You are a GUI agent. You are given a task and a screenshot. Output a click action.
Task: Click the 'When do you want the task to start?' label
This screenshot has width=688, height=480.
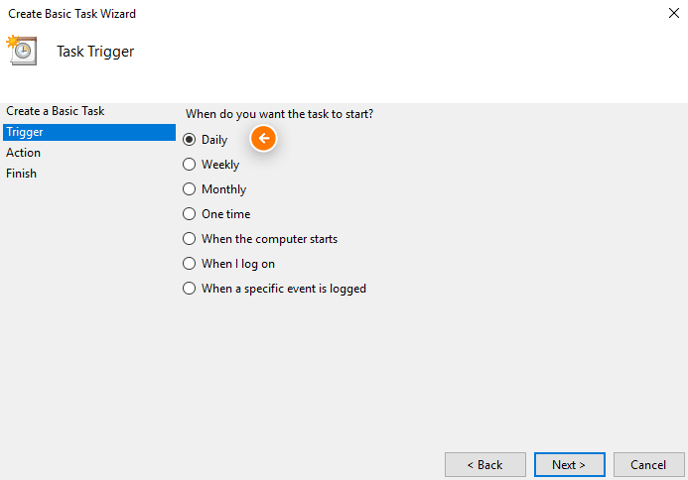tap(279, 114)
